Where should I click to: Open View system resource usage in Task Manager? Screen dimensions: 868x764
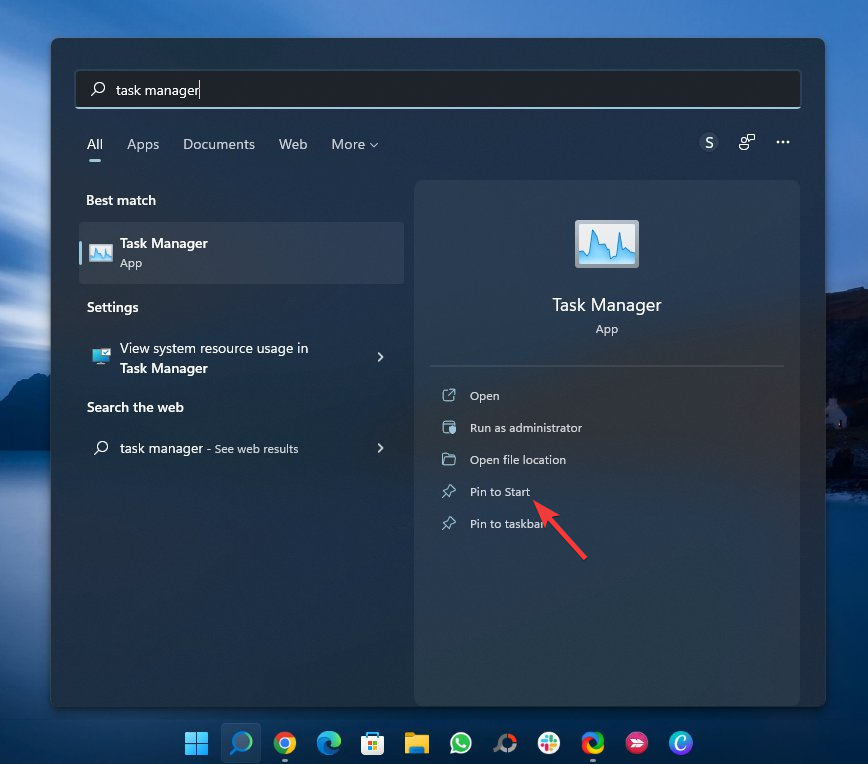pos(241,358)
